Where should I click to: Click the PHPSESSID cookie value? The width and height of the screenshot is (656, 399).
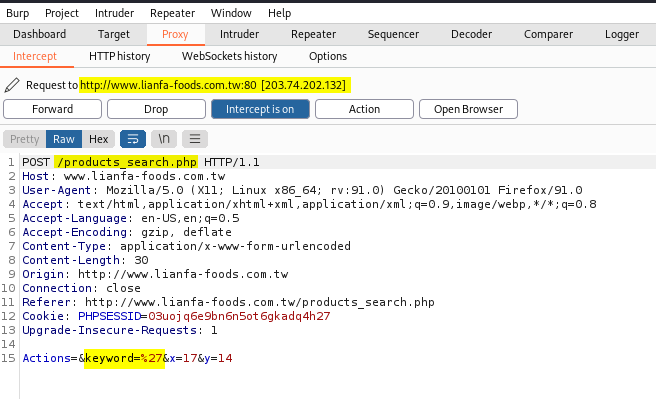(239, 316)
